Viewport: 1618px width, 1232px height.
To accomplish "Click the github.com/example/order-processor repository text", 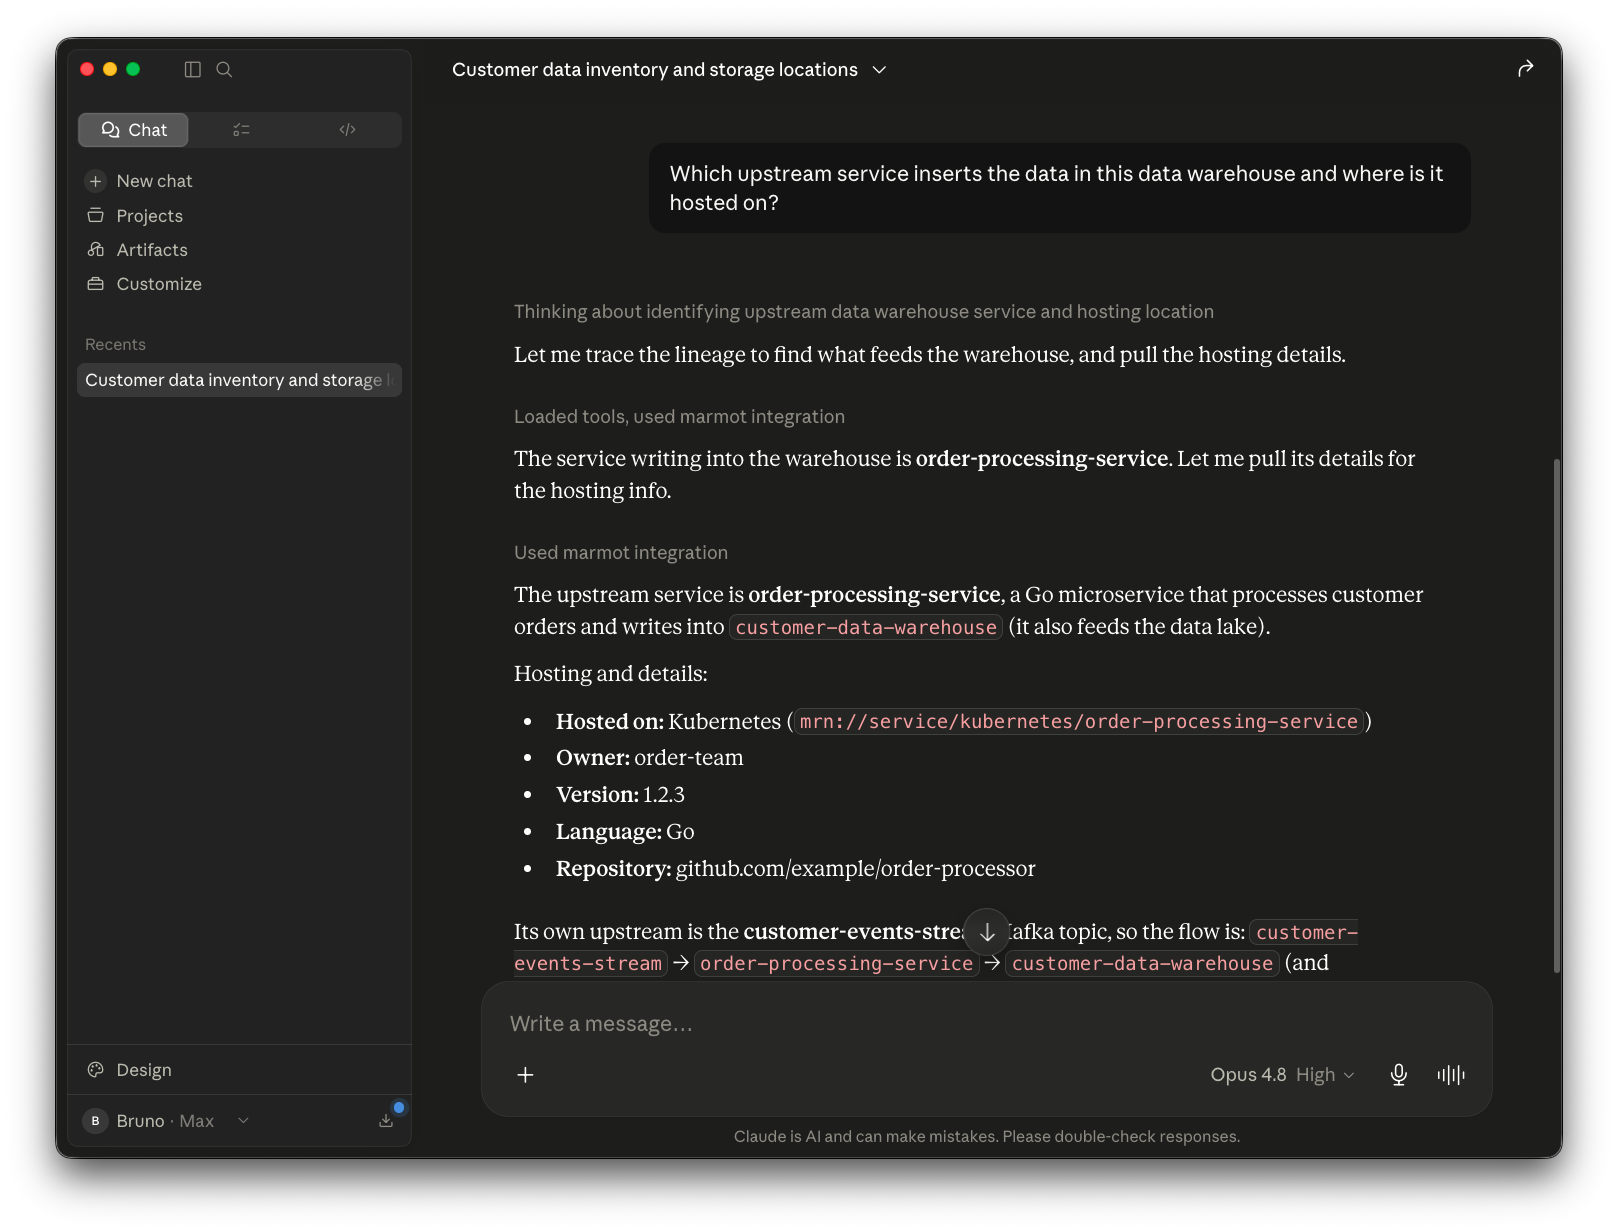I will [856, 869].
